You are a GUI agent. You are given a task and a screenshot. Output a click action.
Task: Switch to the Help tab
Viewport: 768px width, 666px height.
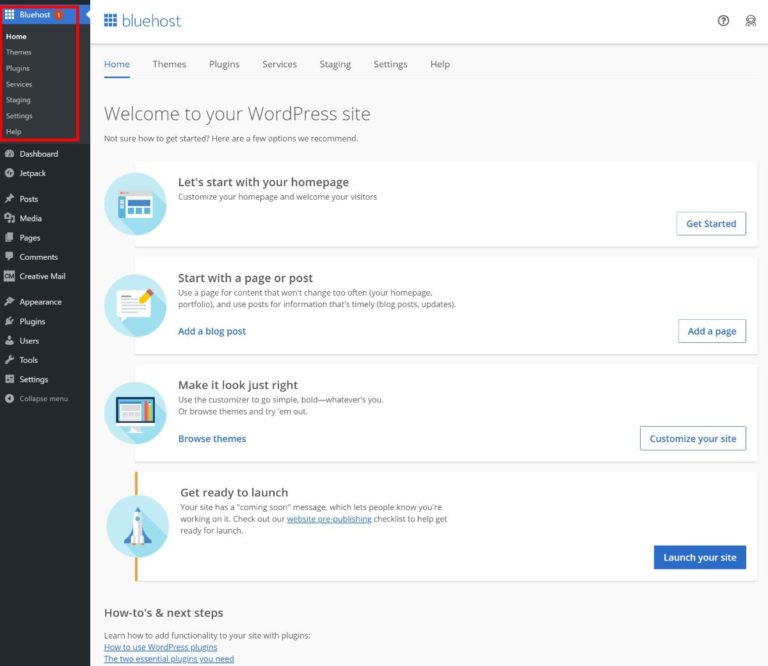click(x=440, y=64)
